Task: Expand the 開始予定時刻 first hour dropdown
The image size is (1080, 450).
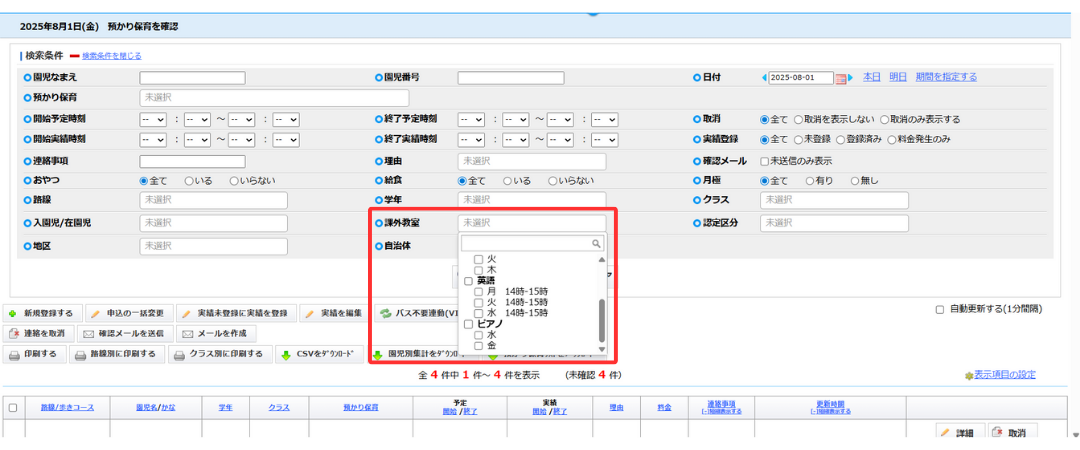Action: (153, 119)
